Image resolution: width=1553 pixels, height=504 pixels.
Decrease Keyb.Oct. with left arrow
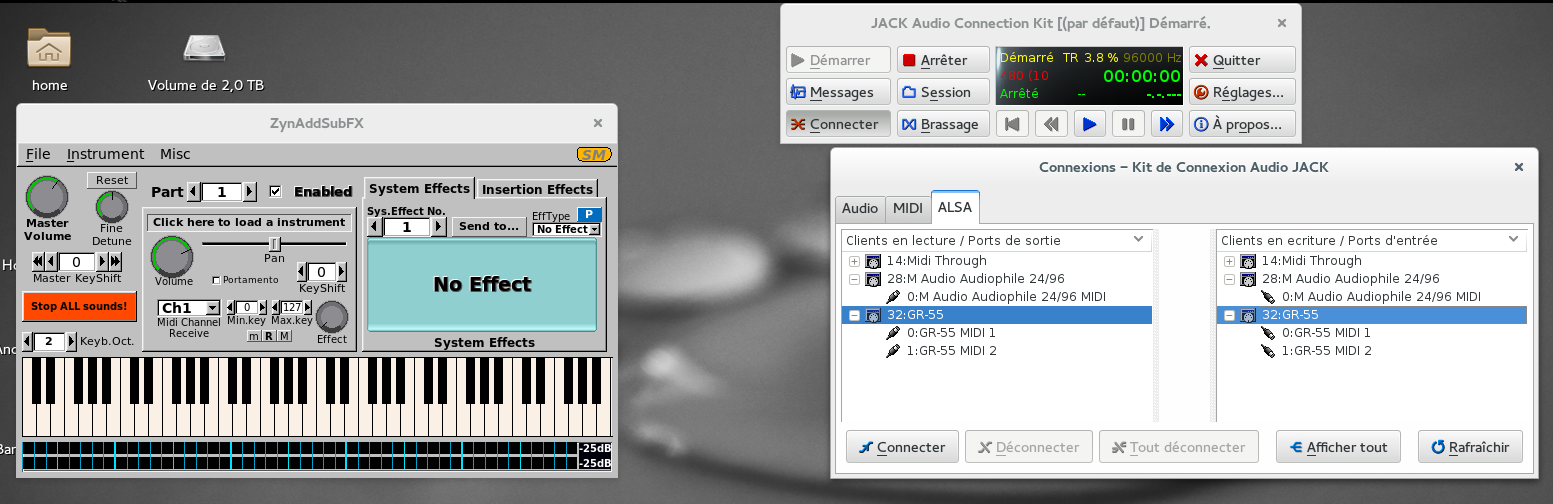pyautogui.click(x=27, y=341)
